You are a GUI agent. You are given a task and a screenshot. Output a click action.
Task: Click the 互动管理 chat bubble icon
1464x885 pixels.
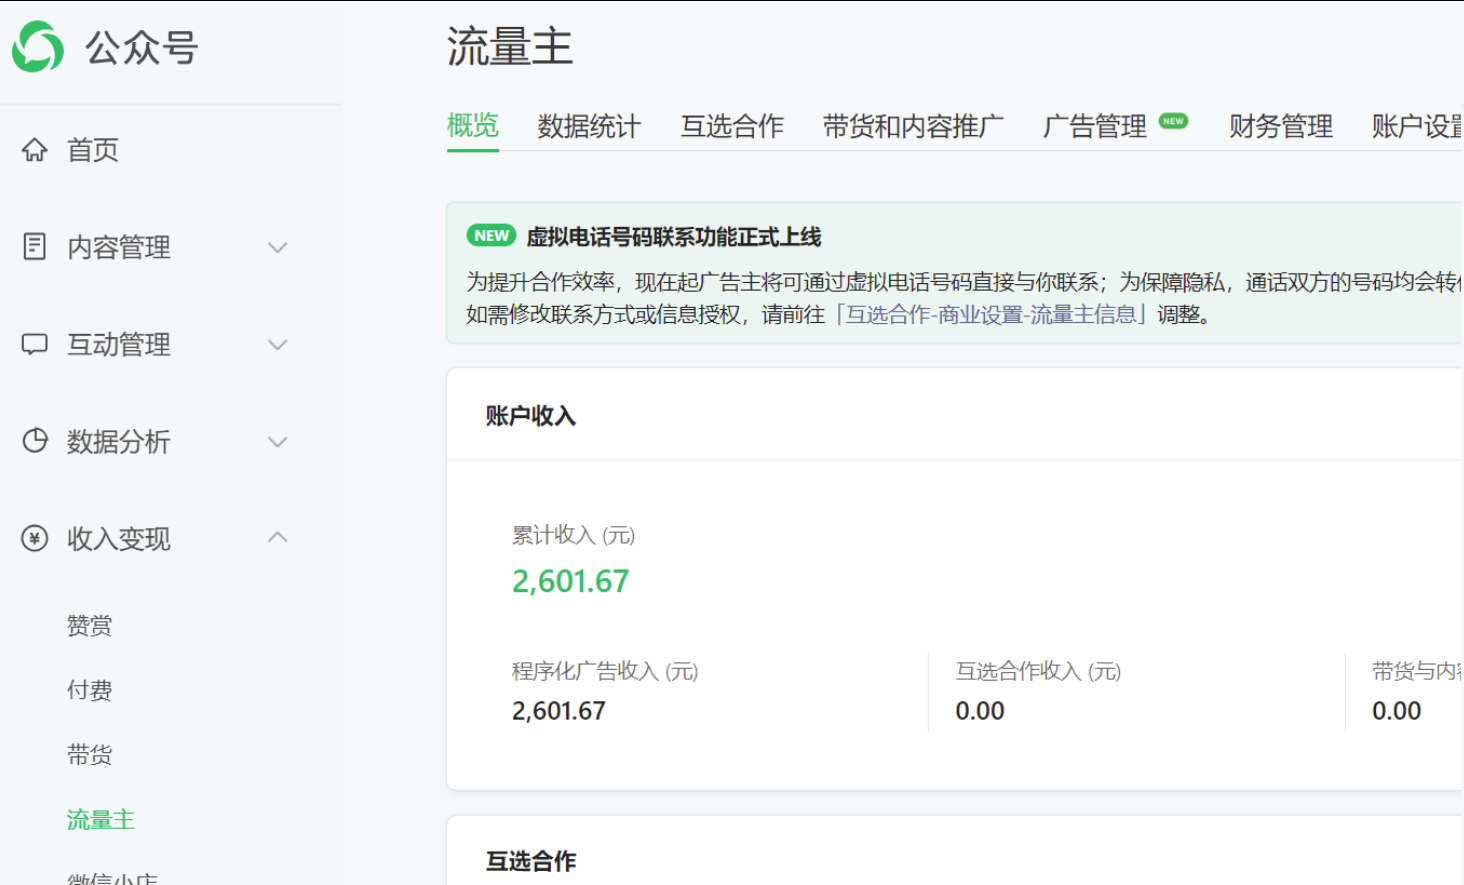click(x=36, y=344)
